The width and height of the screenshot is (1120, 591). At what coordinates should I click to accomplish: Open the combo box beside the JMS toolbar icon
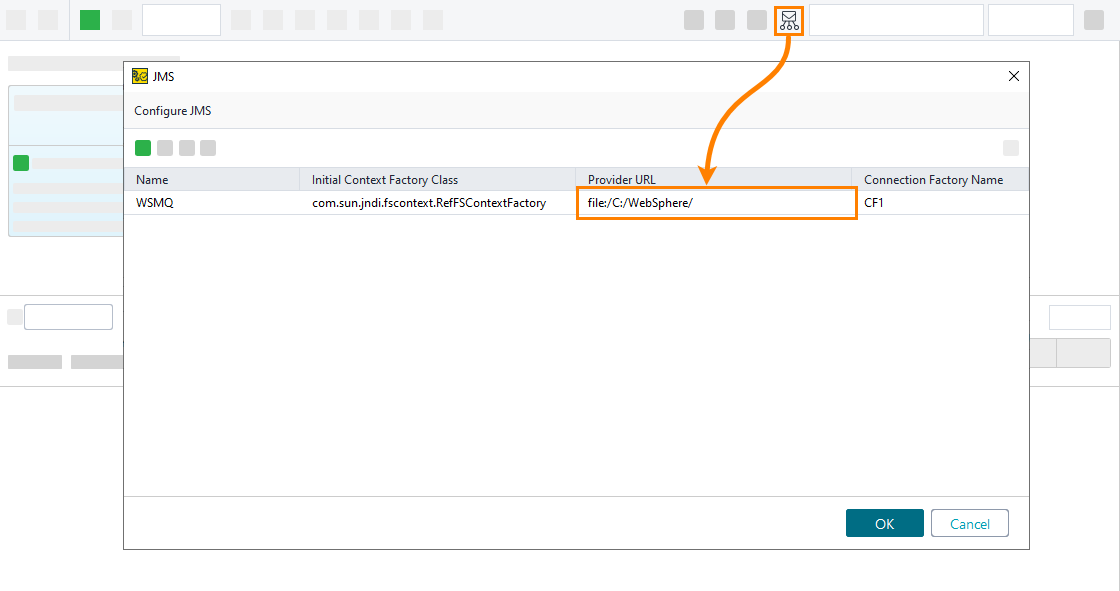tap(897, 20)
